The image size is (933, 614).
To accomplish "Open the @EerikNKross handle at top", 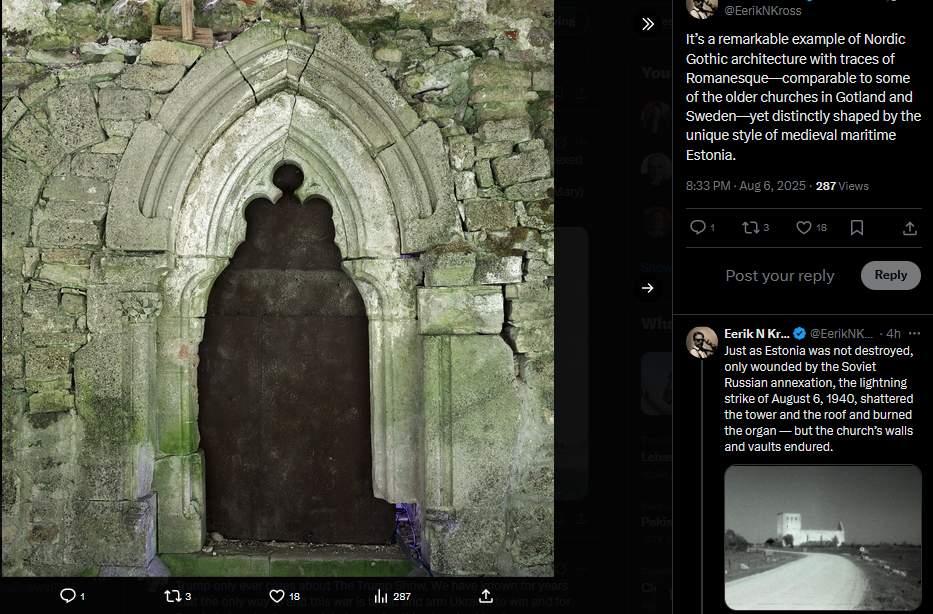I will coord(762,10).
